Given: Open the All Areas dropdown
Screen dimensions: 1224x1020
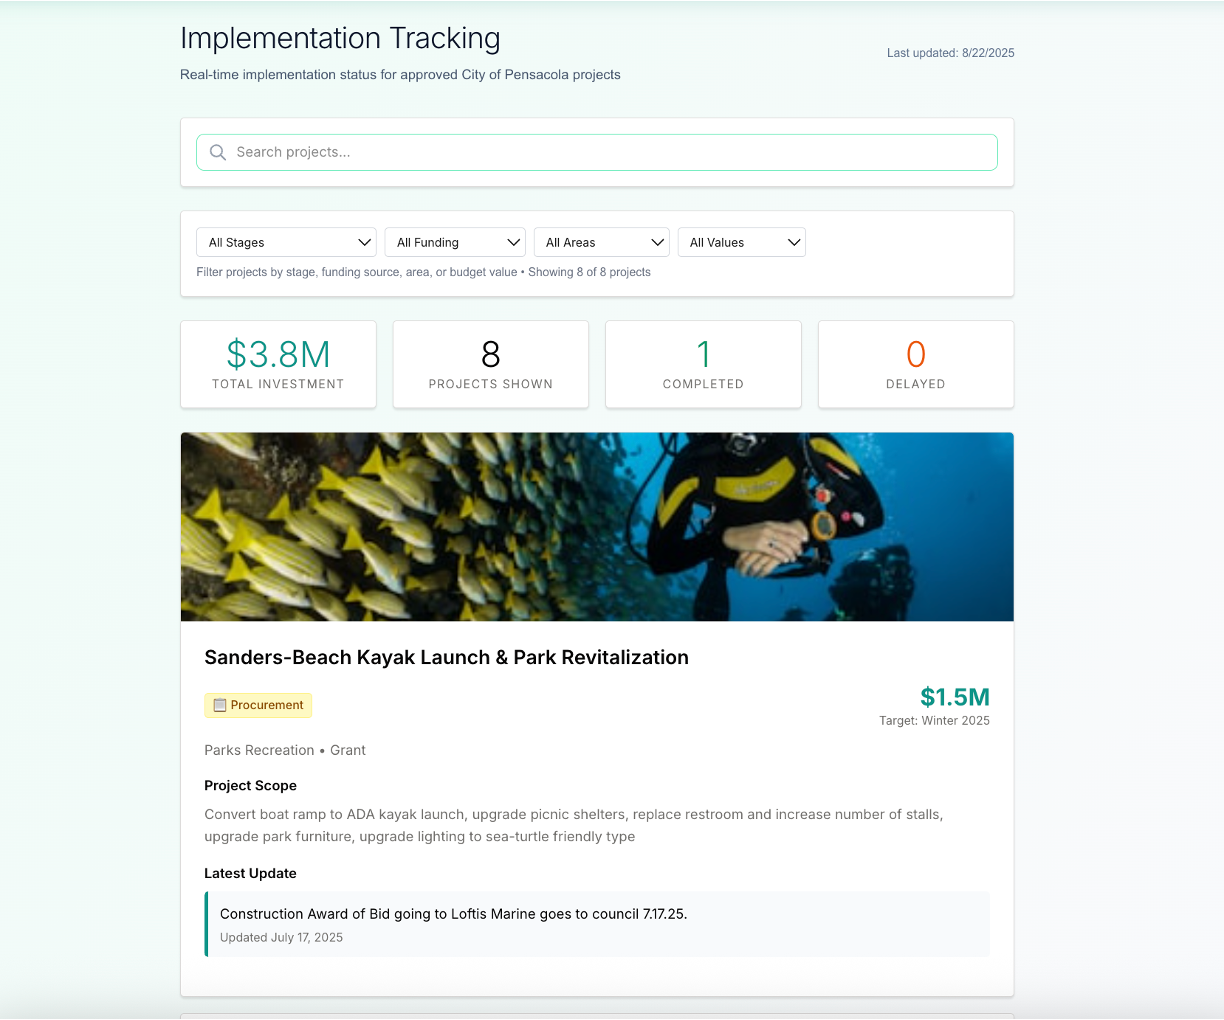Looking at the screenshot, I should click(601, 243).
